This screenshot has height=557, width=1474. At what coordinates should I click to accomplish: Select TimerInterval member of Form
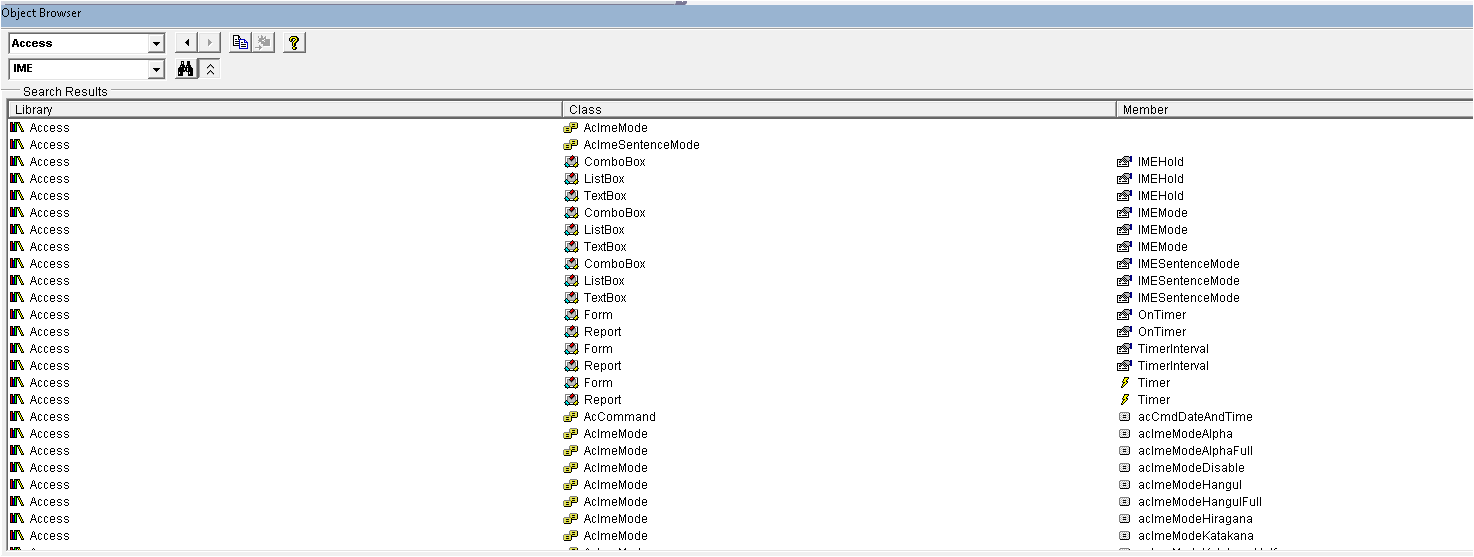pos(1173,349)
